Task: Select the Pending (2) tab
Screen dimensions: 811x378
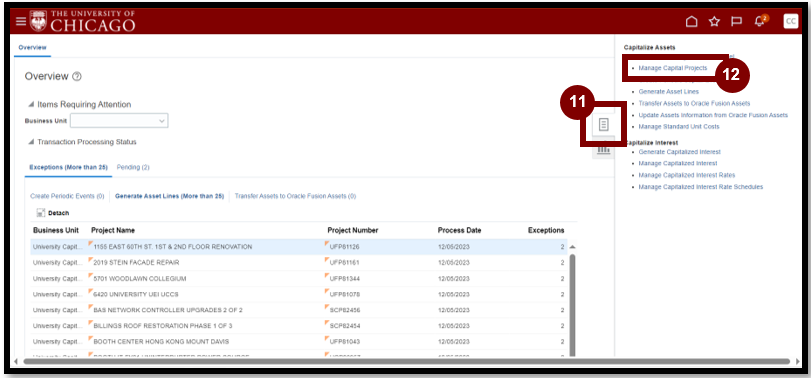Action: [133, 167]
